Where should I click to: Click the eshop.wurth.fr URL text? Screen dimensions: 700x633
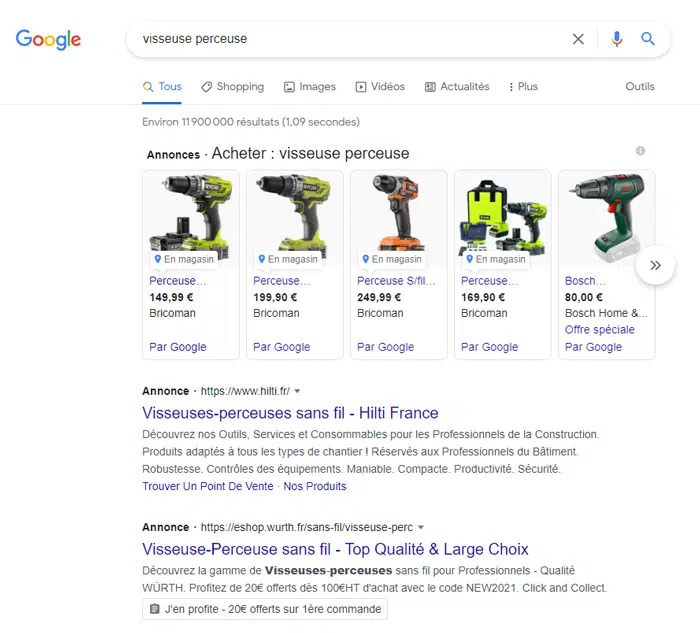307,527
